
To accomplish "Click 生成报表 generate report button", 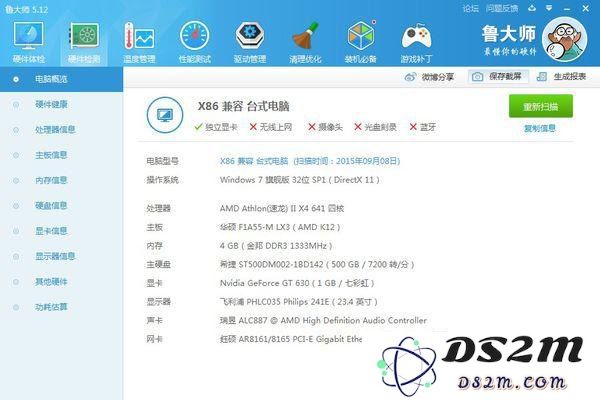I will pos(561,77).
